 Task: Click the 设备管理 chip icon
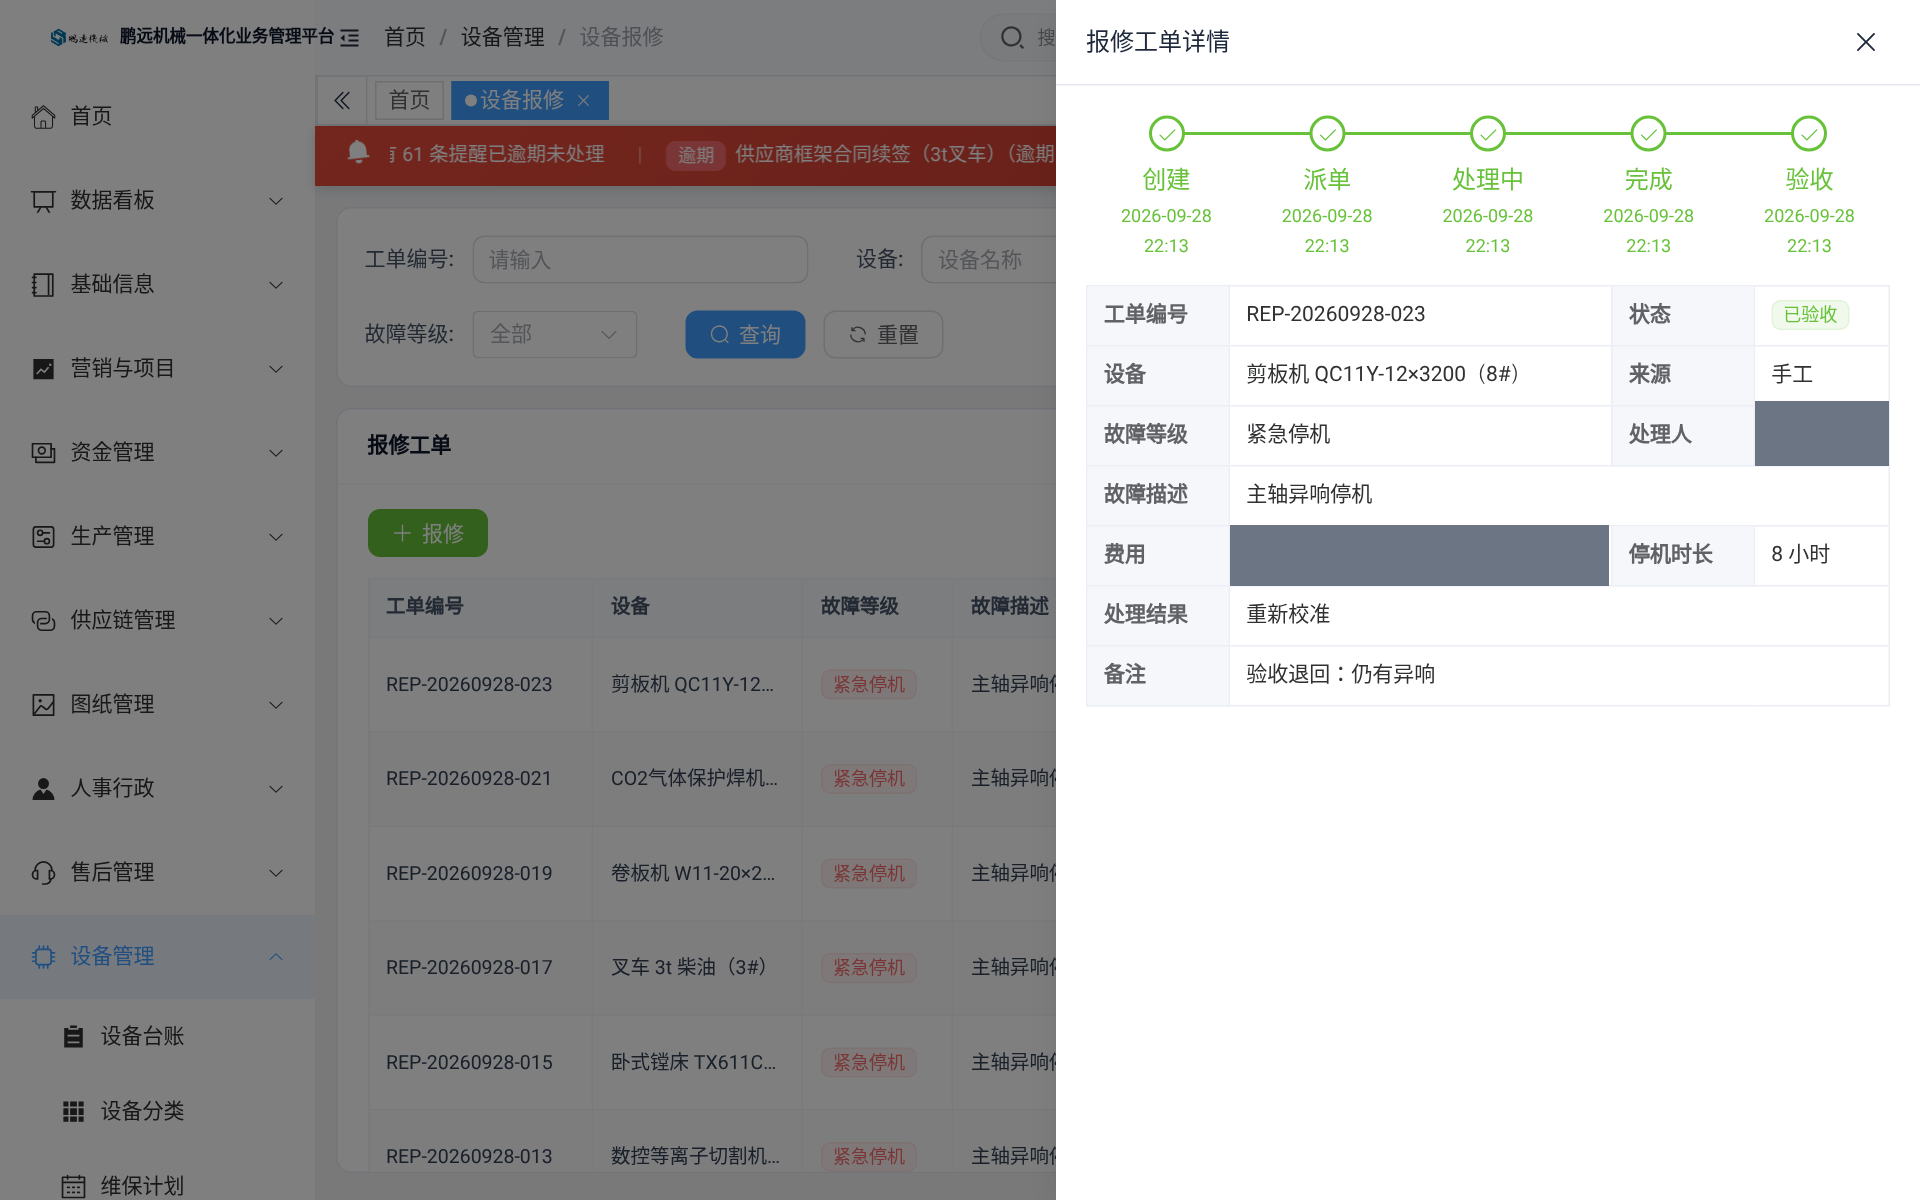coord(43,956)
